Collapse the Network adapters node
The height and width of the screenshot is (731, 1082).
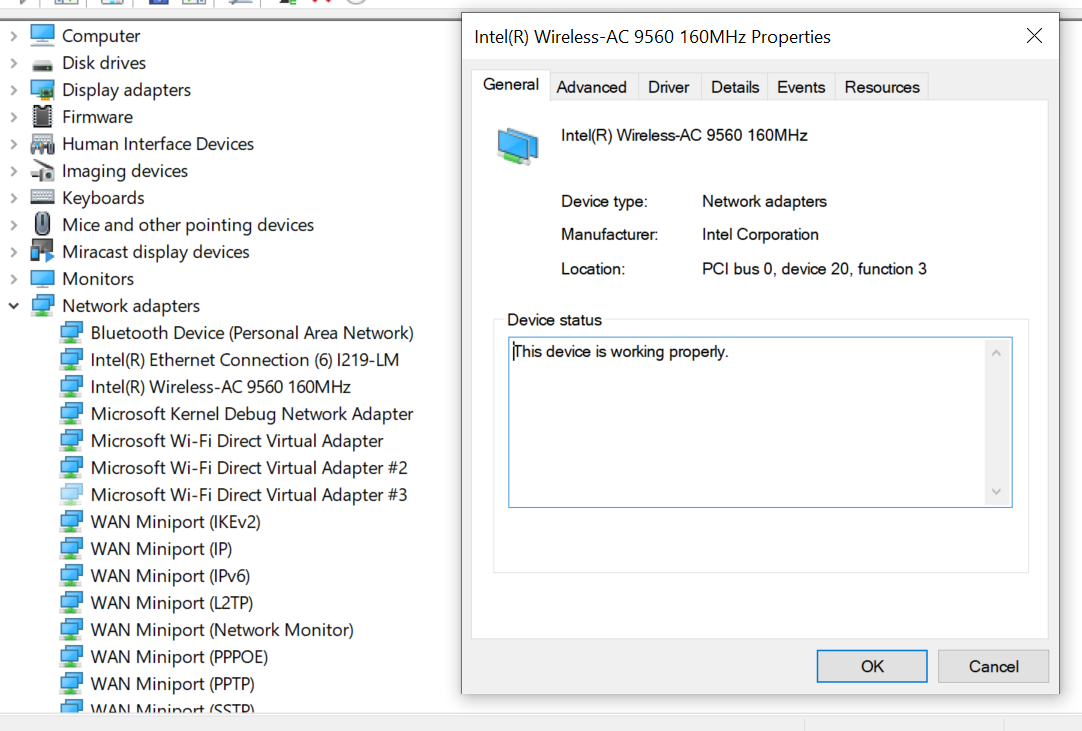(14, 306)
